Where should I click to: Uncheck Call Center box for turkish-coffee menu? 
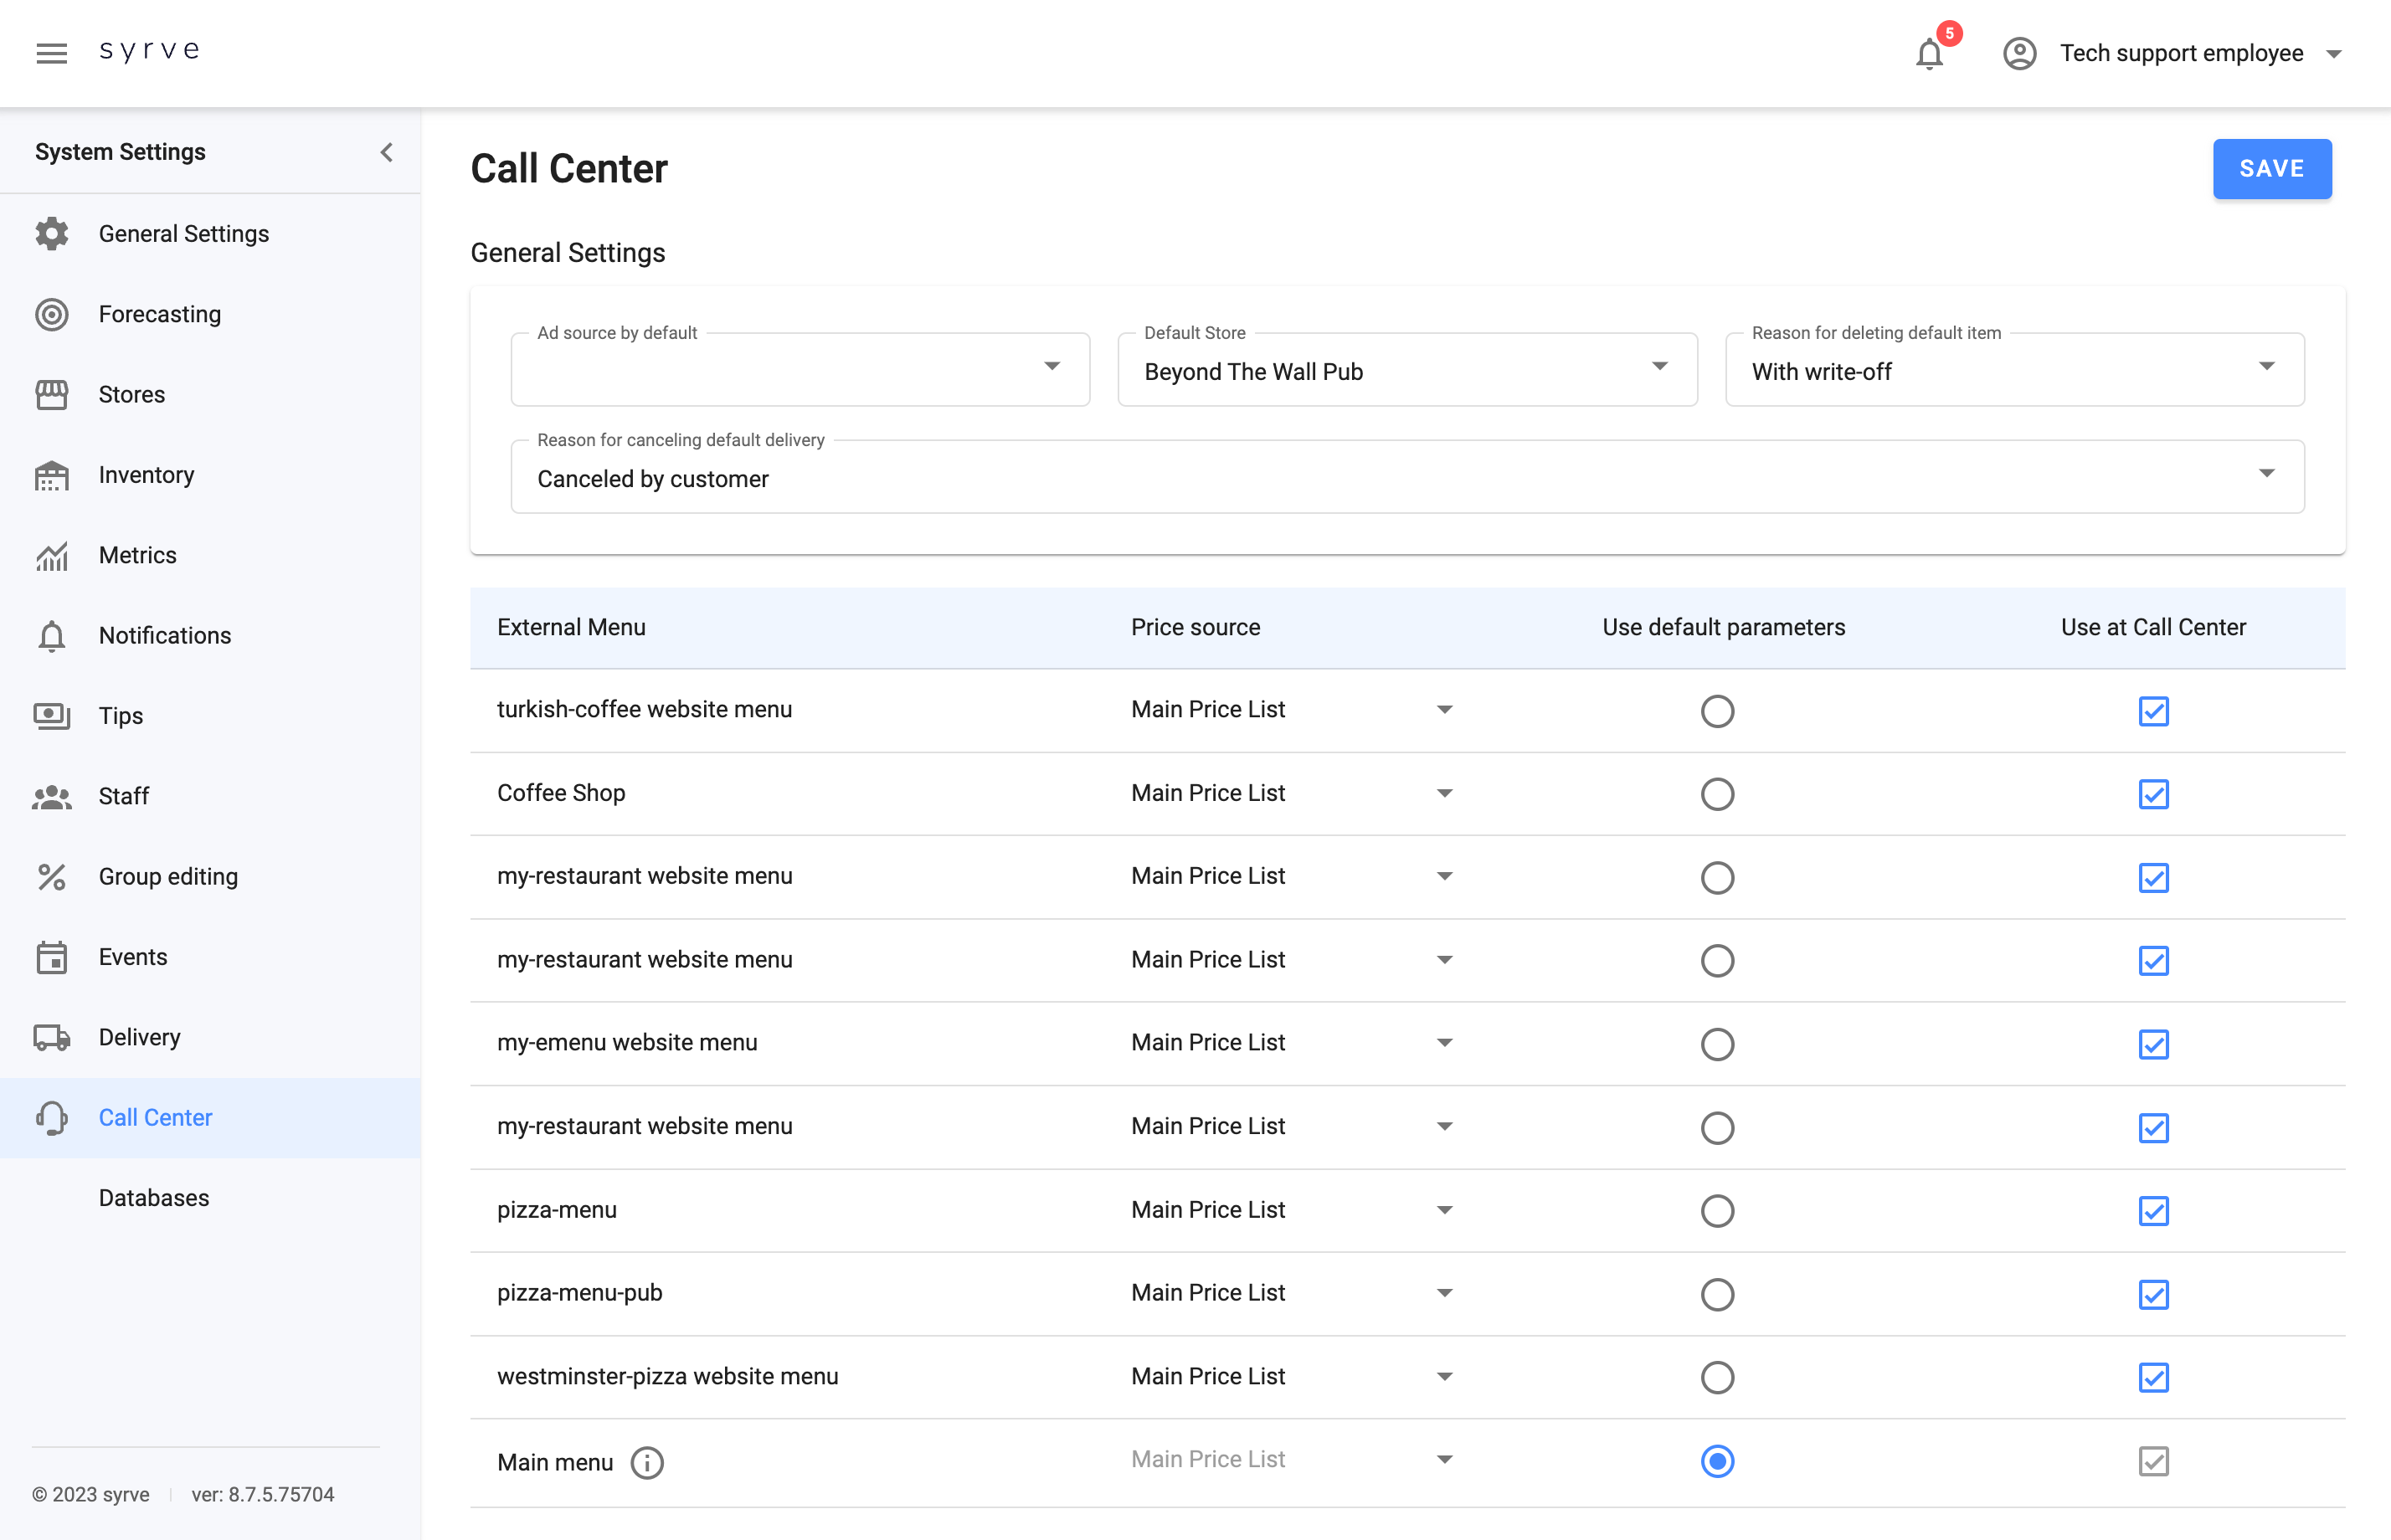2153,711
